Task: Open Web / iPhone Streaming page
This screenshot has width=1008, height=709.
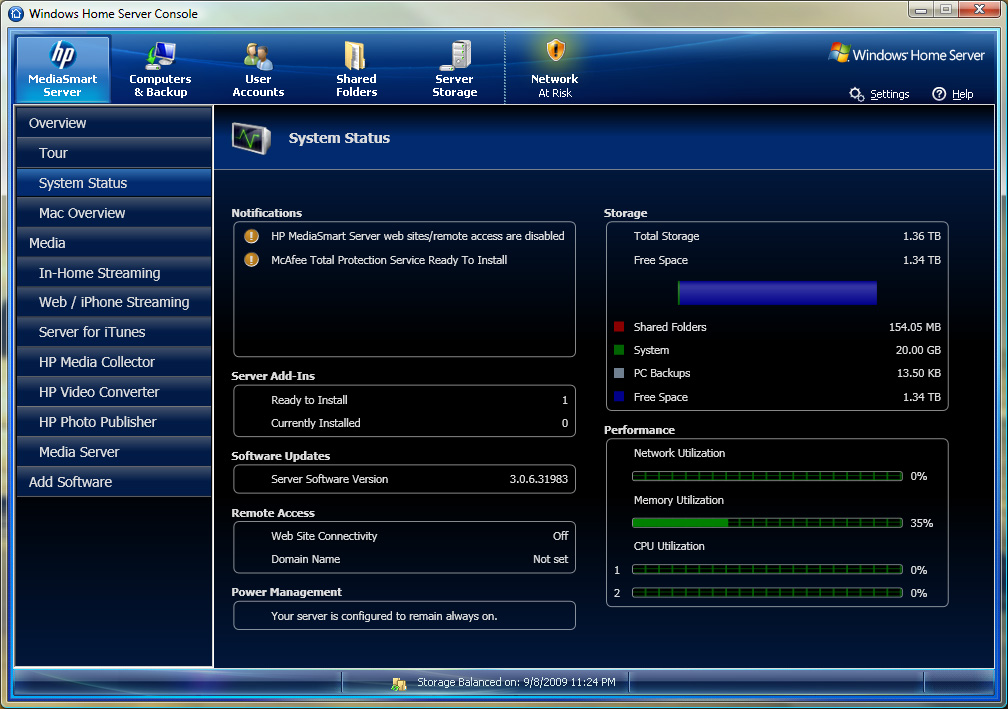Action: pyautogui.click(x=114, y=302)
